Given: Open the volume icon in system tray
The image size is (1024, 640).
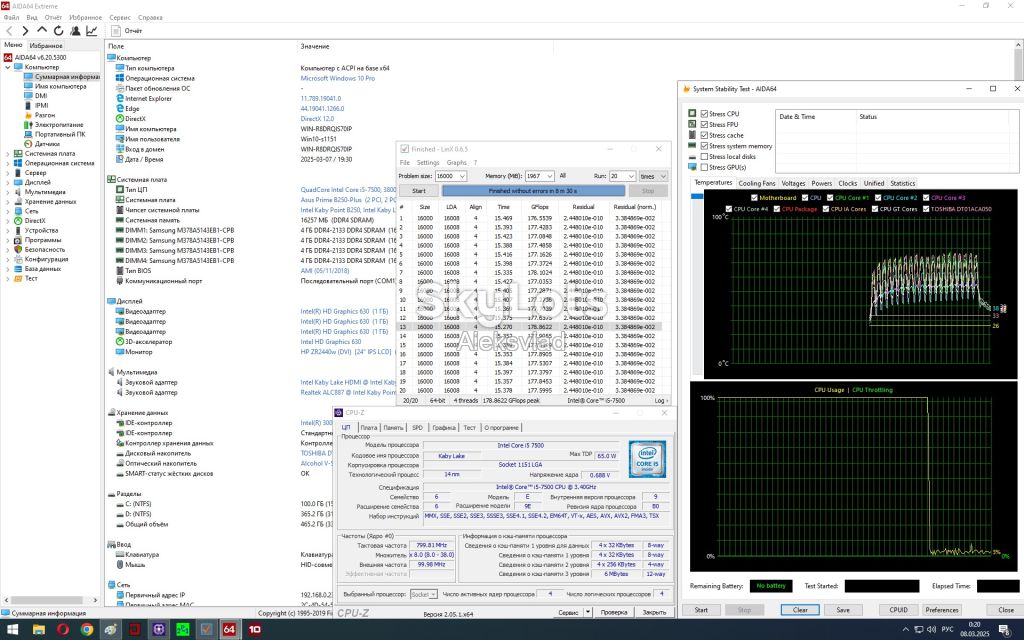Looking at the screenshot, I should point(931,630).
